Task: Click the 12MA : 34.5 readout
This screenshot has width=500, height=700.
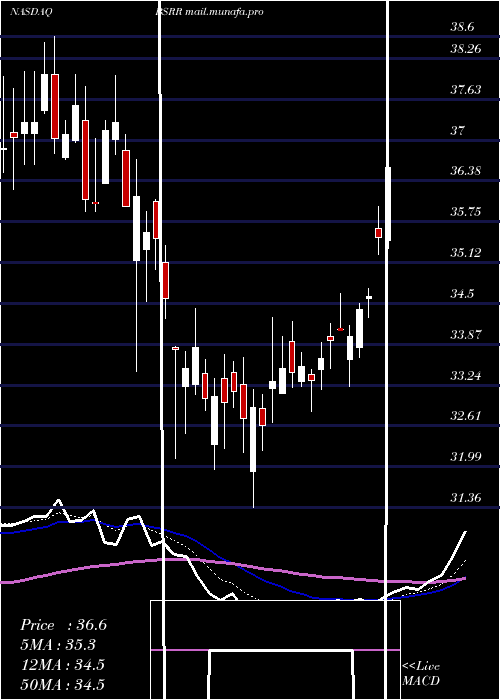Action: coord(62,665)
